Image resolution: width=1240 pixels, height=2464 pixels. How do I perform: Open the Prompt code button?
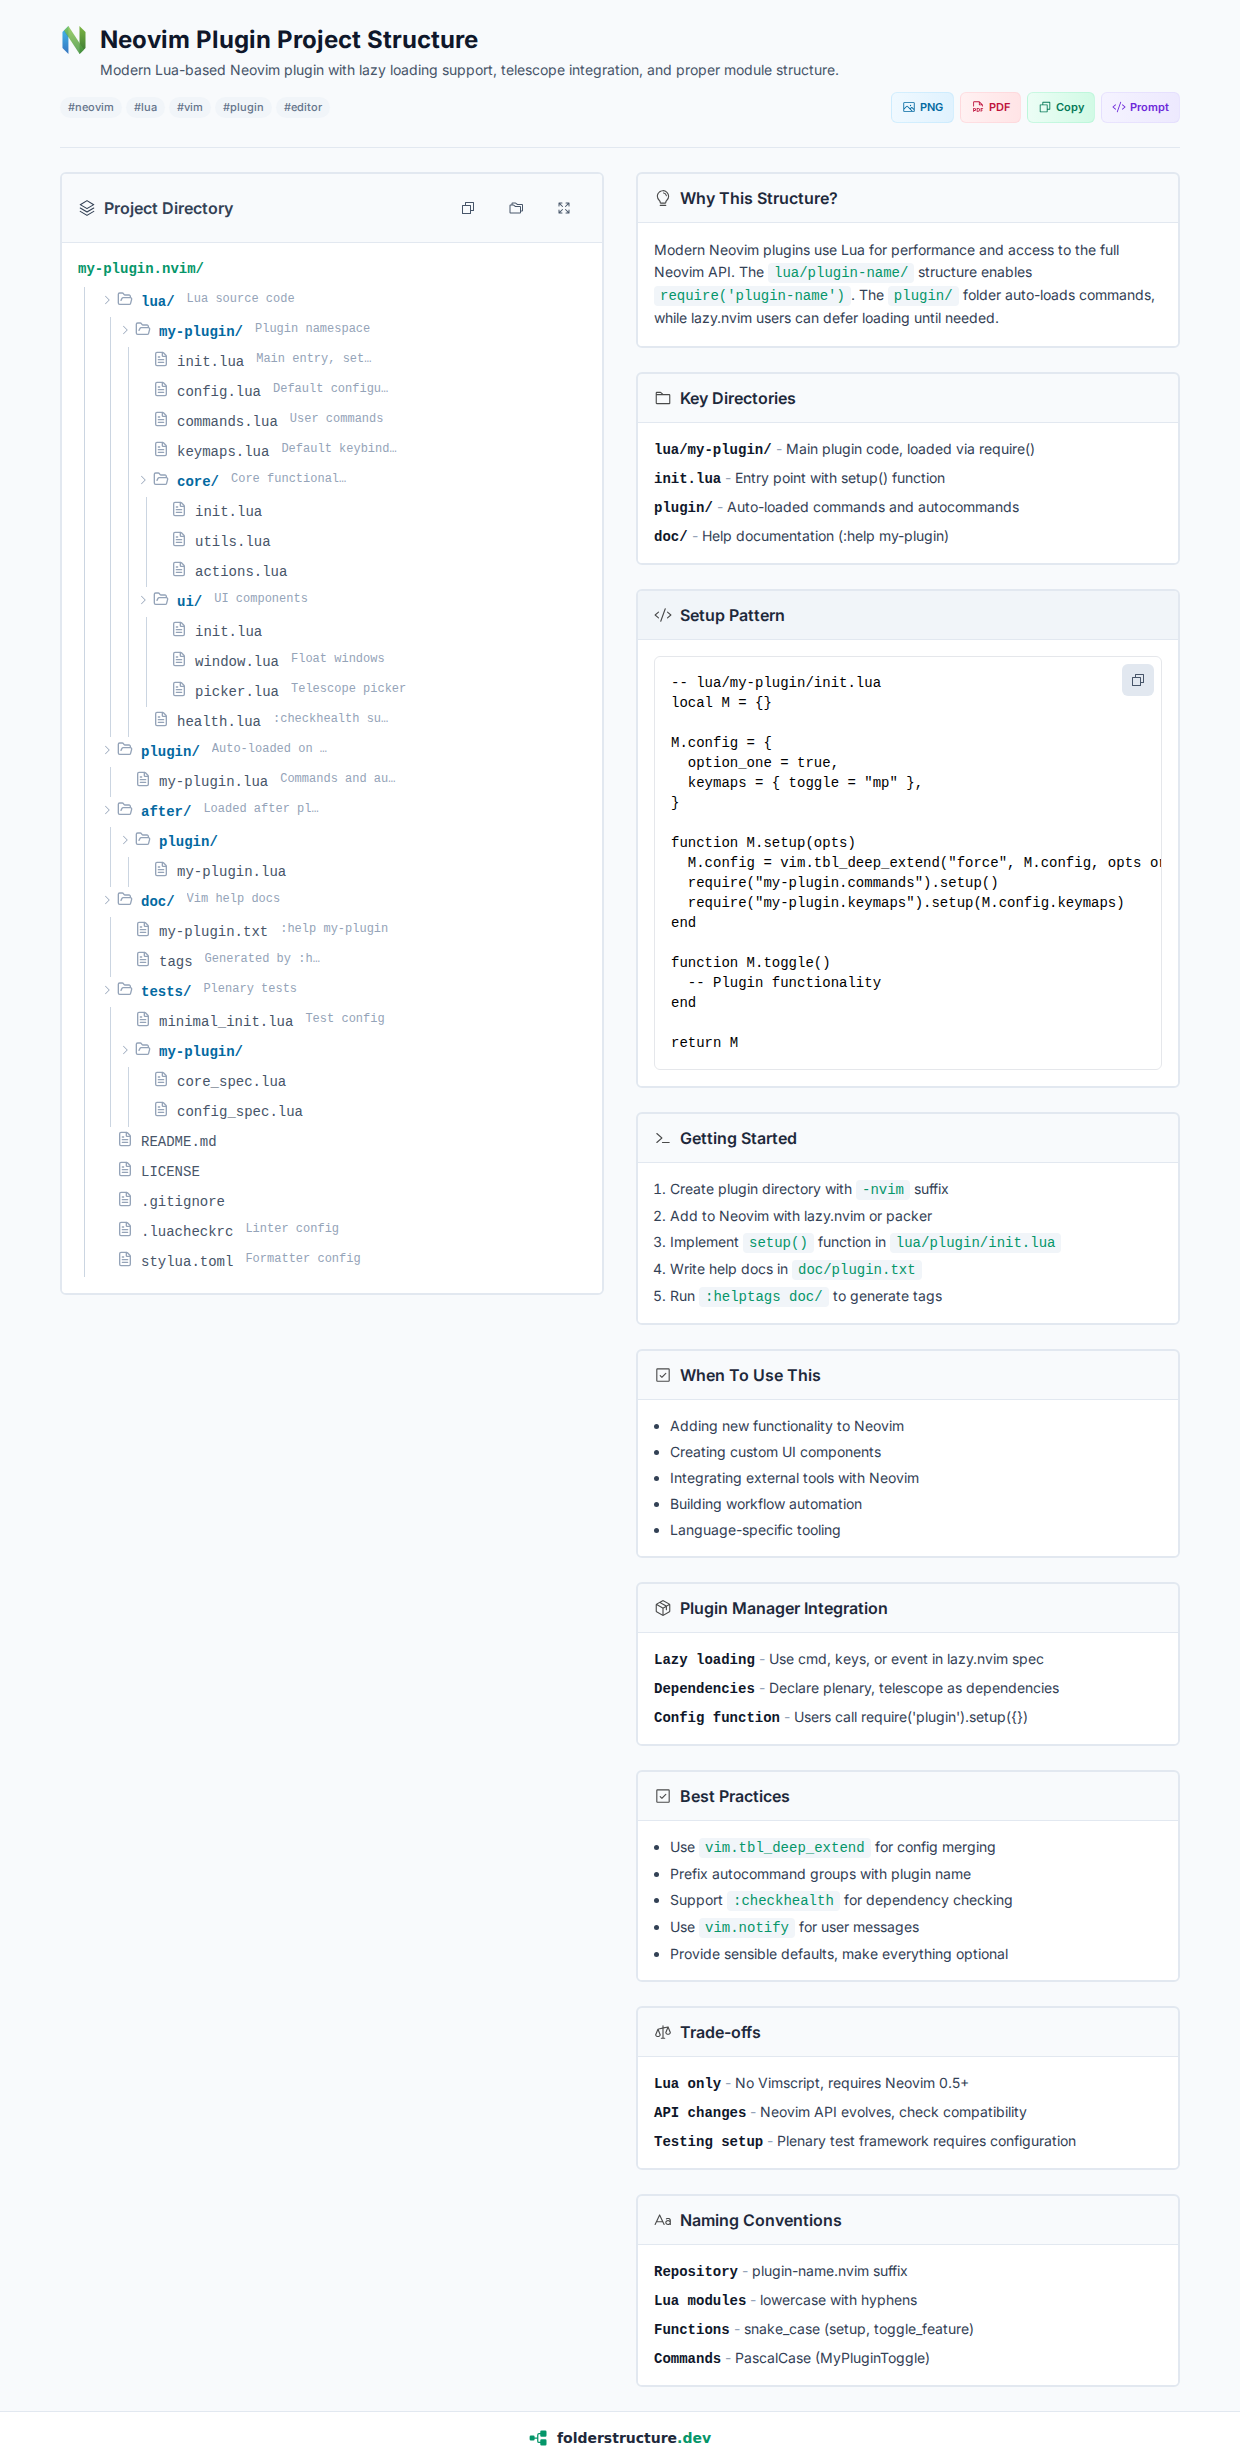coord(1140,107)
